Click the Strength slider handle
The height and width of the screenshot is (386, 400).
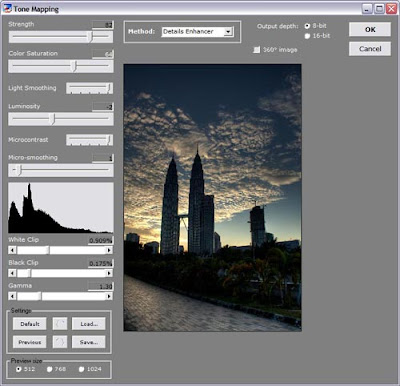pyautogui.click(x=90, y=37)
